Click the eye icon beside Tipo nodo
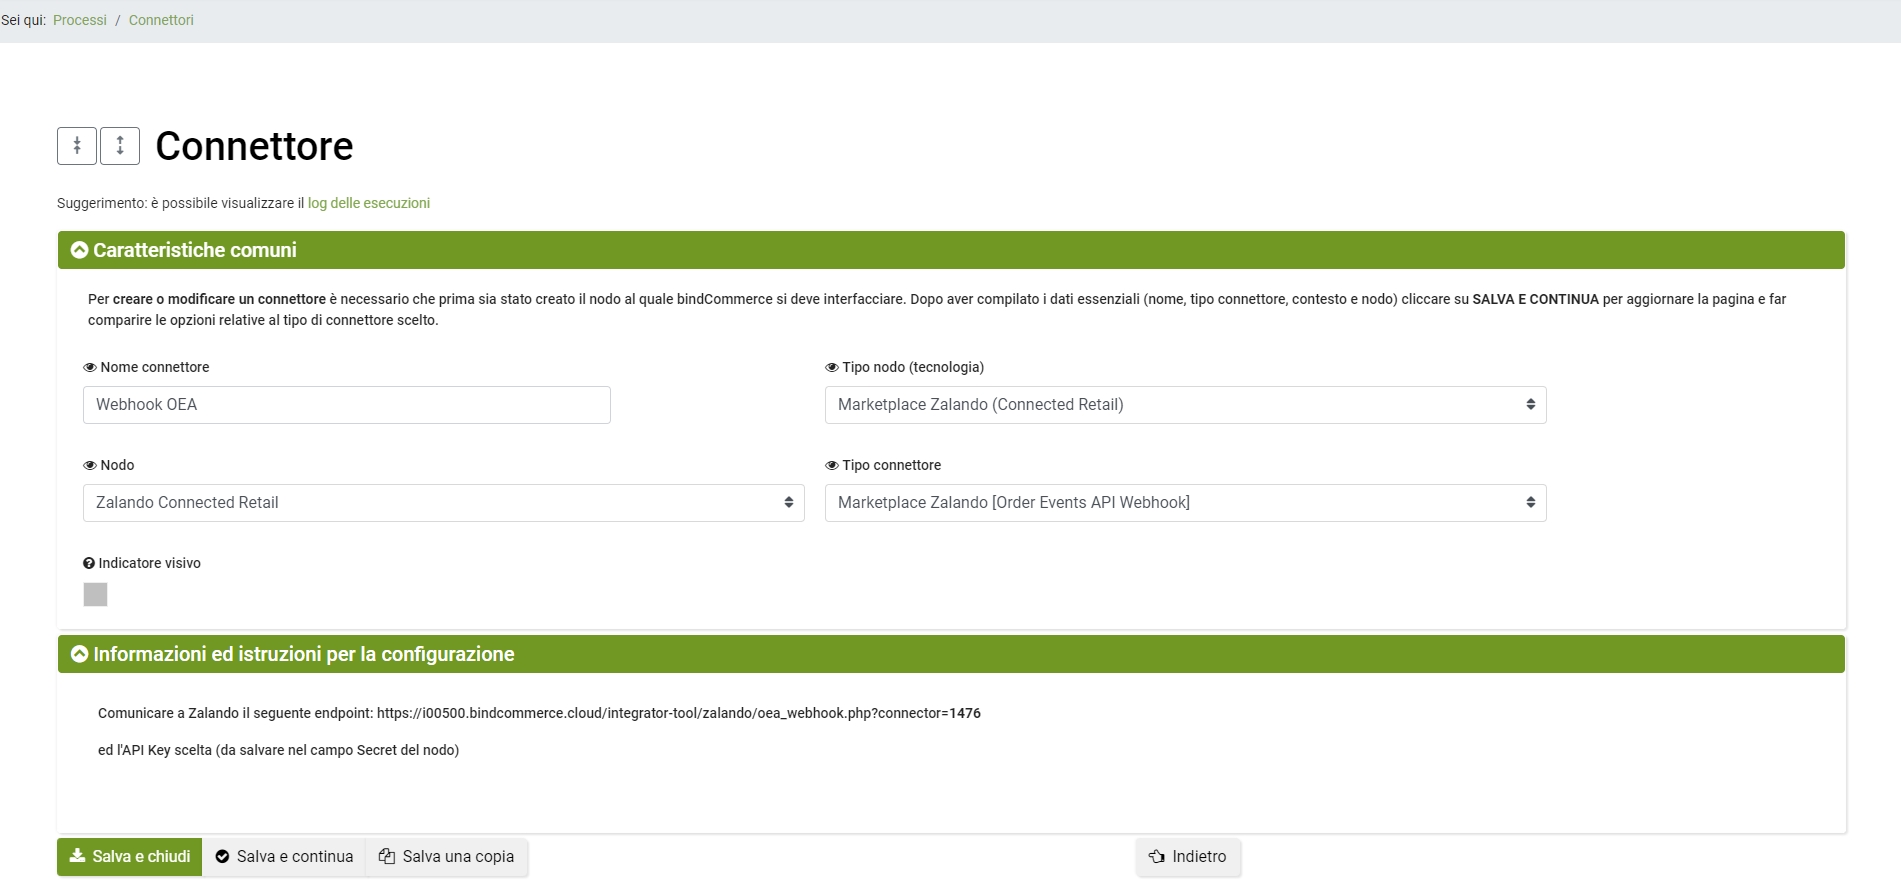 (831, 368)
